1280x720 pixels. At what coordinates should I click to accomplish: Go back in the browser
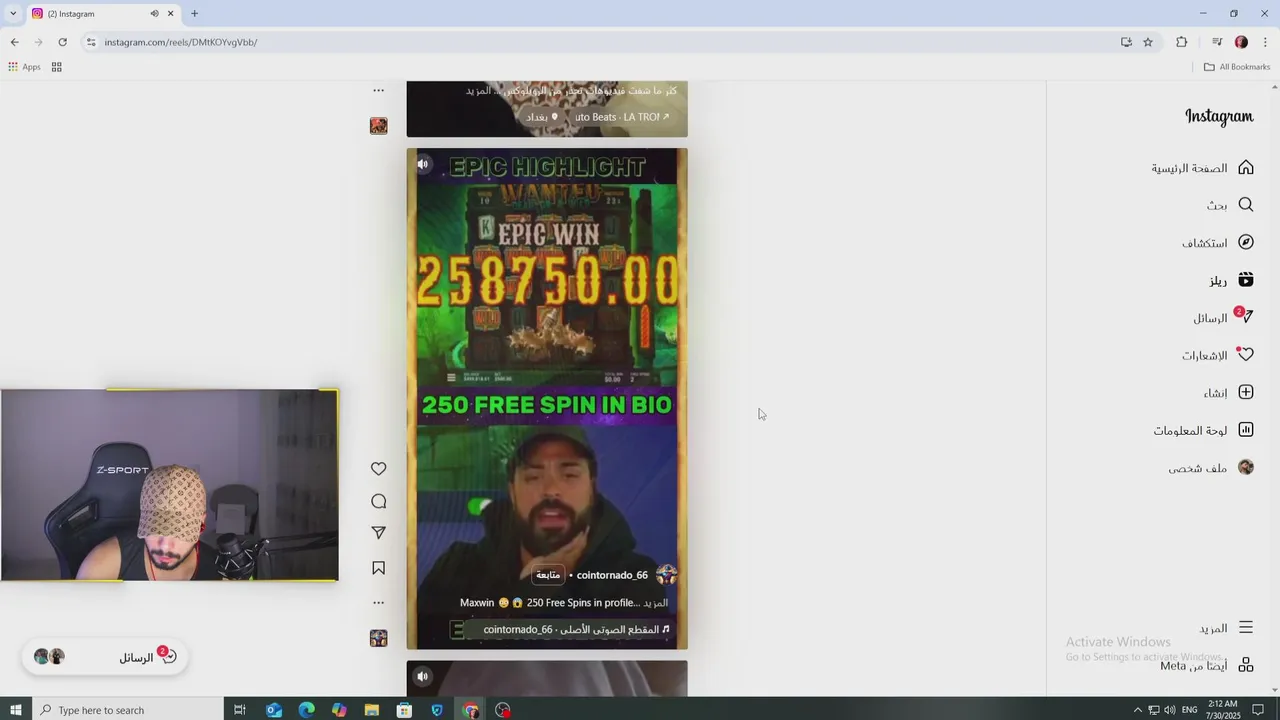pyautogui.click(x=14, y=42)
